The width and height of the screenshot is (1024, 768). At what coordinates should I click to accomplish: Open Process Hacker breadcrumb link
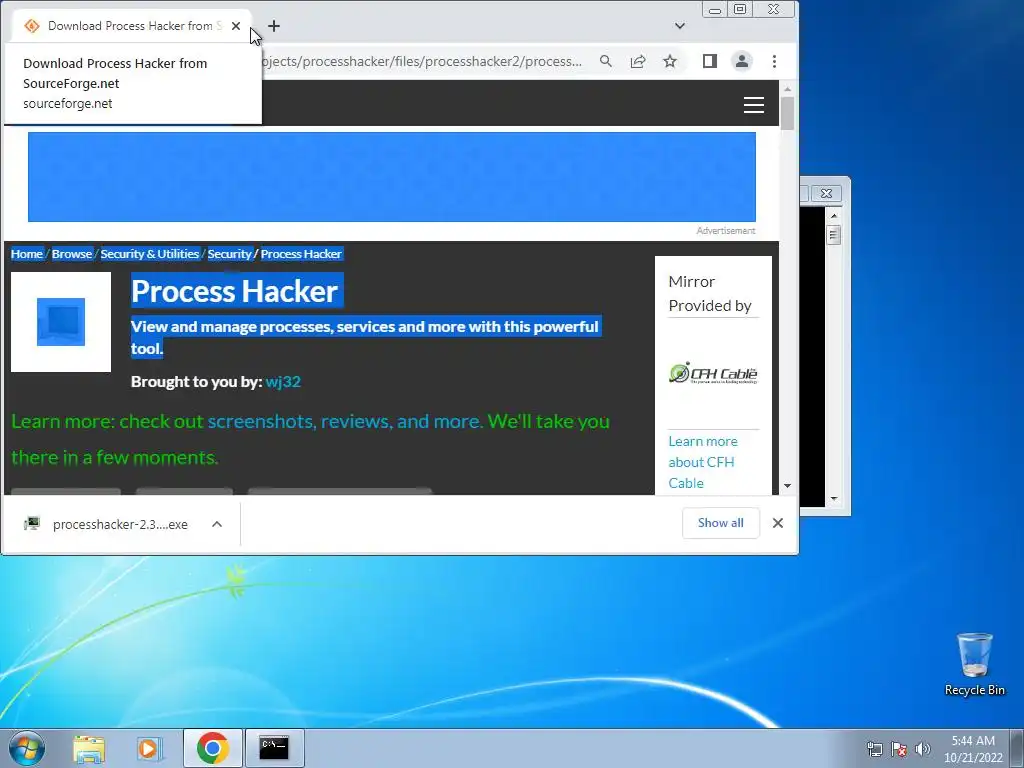pos(301,254)
